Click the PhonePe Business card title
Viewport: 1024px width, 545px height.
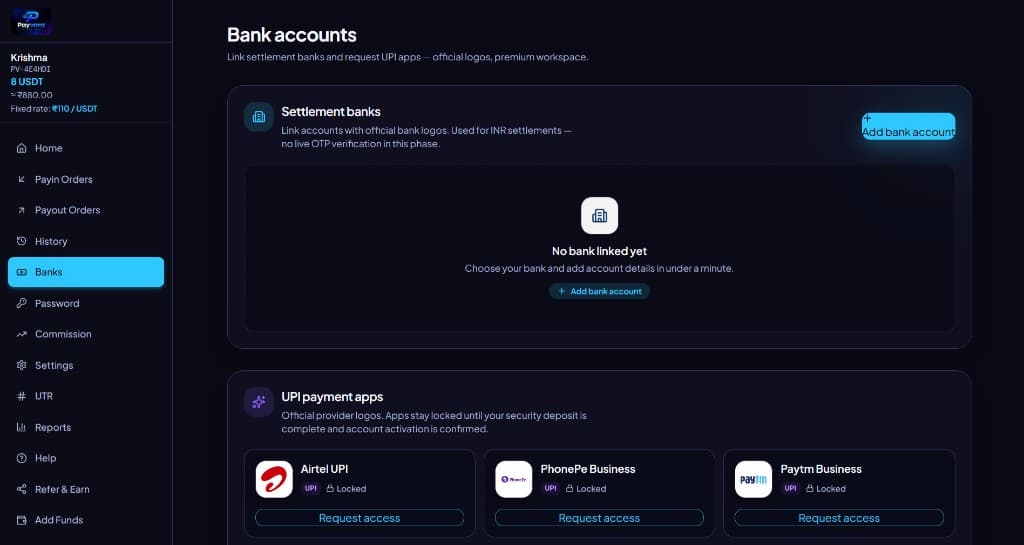(x=588, y=469)
